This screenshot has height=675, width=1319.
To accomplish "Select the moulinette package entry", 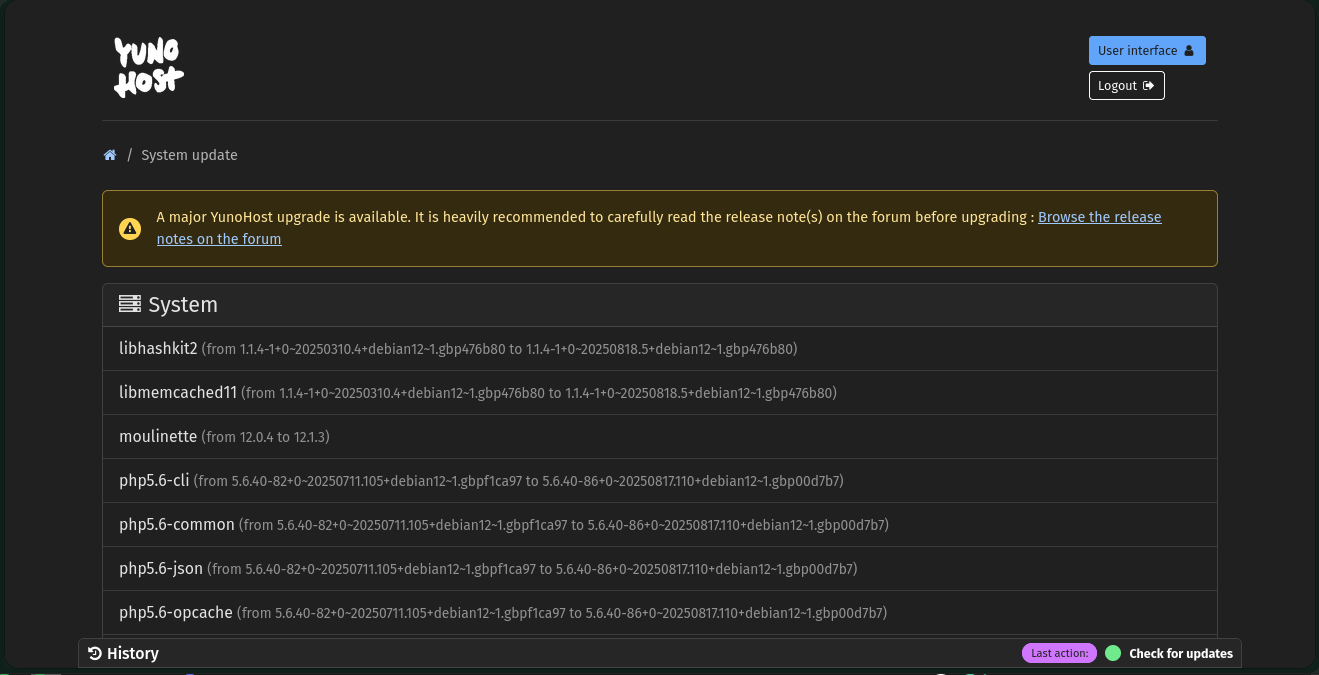I will (x=158, y=437).
